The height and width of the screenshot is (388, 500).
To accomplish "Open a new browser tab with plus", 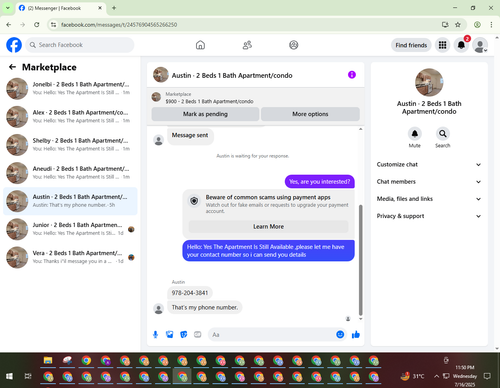I will click(x=114, y=8).
